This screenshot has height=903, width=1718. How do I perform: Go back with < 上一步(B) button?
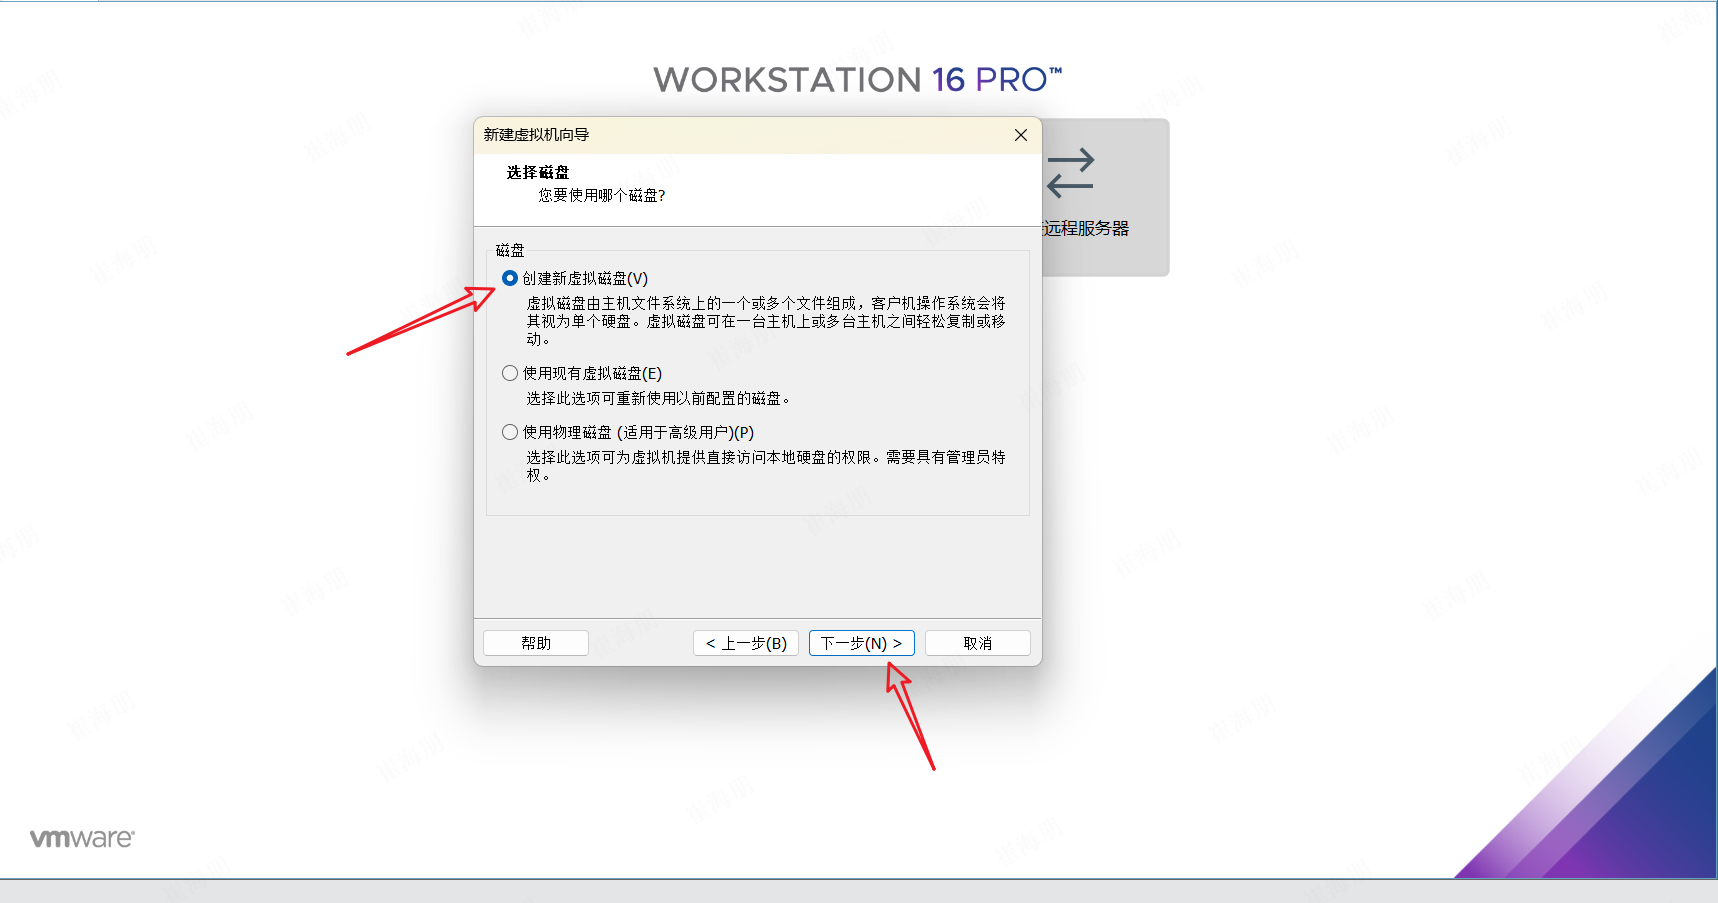[746, 643]
